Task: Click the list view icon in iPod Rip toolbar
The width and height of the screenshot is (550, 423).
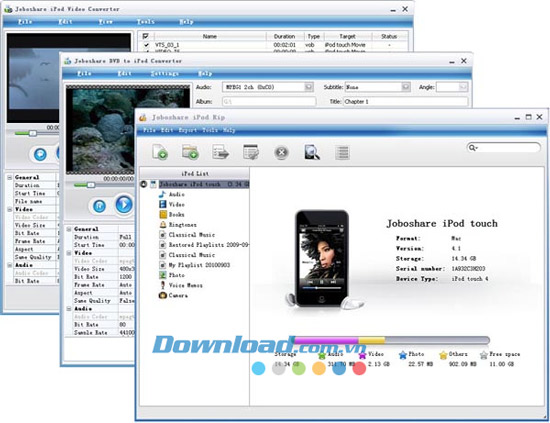Action: (x=342, y=153)
